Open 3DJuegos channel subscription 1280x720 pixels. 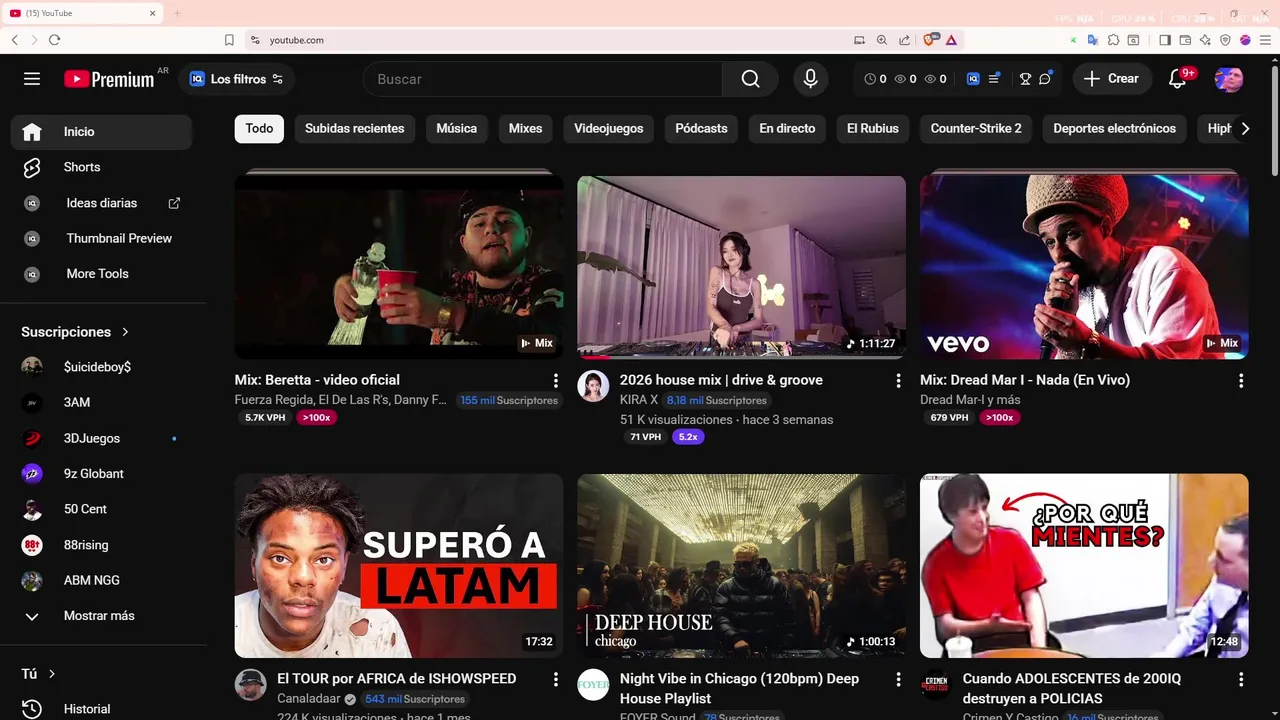tap(102, 438)
